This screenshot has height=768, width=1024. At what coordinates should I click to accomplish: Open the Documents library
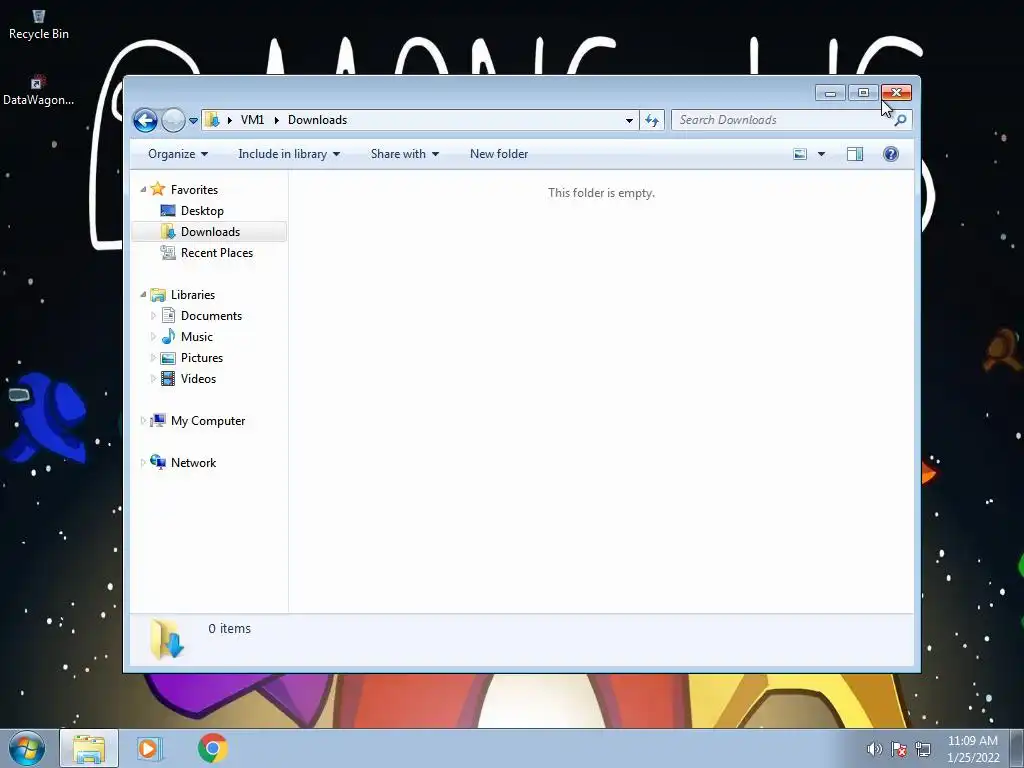coord(211,316)
